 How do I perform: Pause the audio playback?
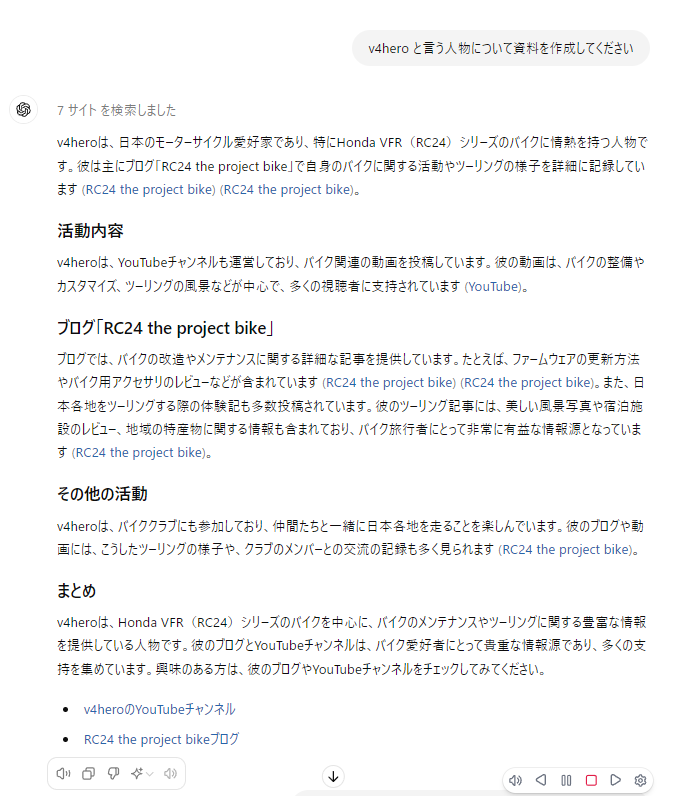point(566,780)
